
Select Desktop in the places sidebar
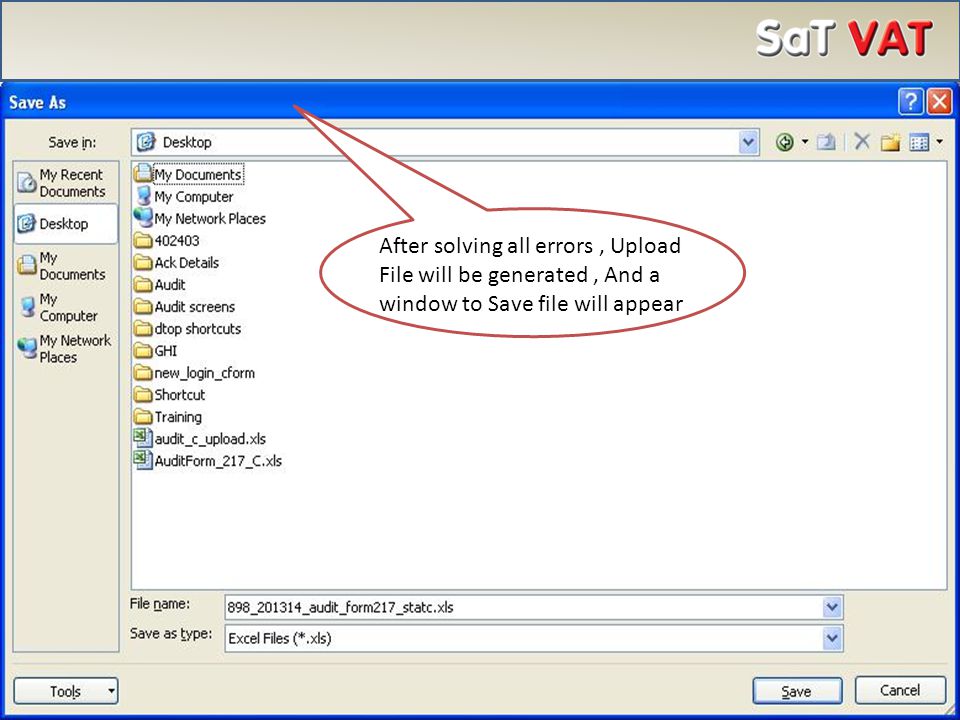[x=66, y=224]
